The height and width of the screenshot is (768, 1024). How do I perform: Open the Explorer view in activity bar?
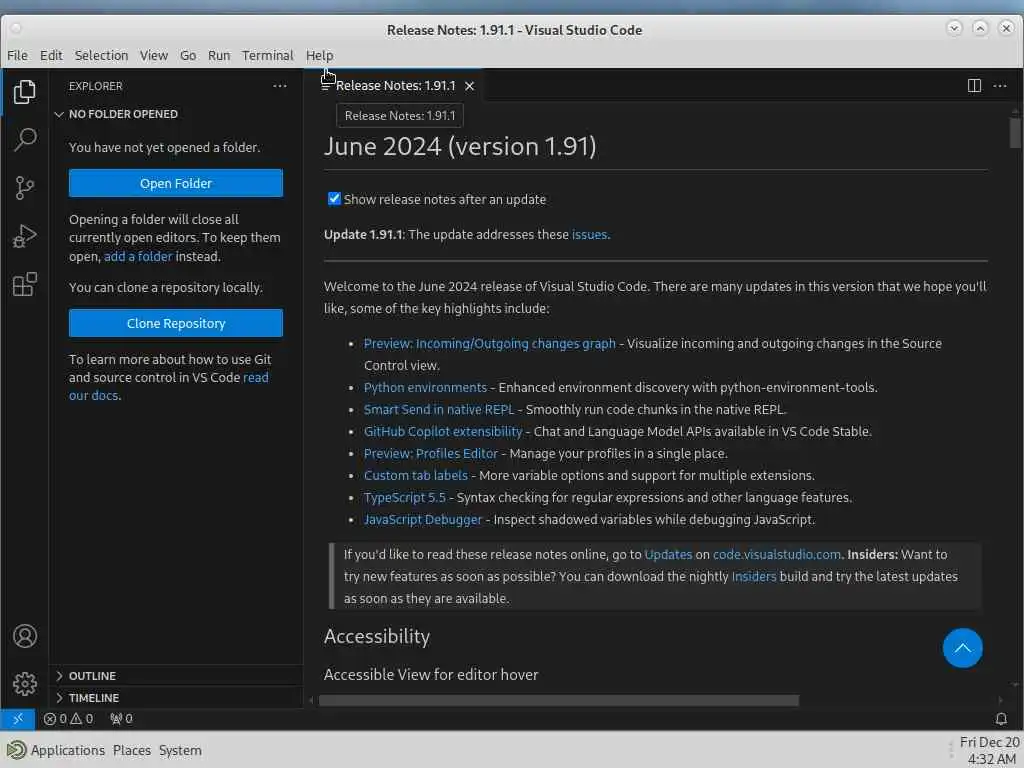[25, 91]
